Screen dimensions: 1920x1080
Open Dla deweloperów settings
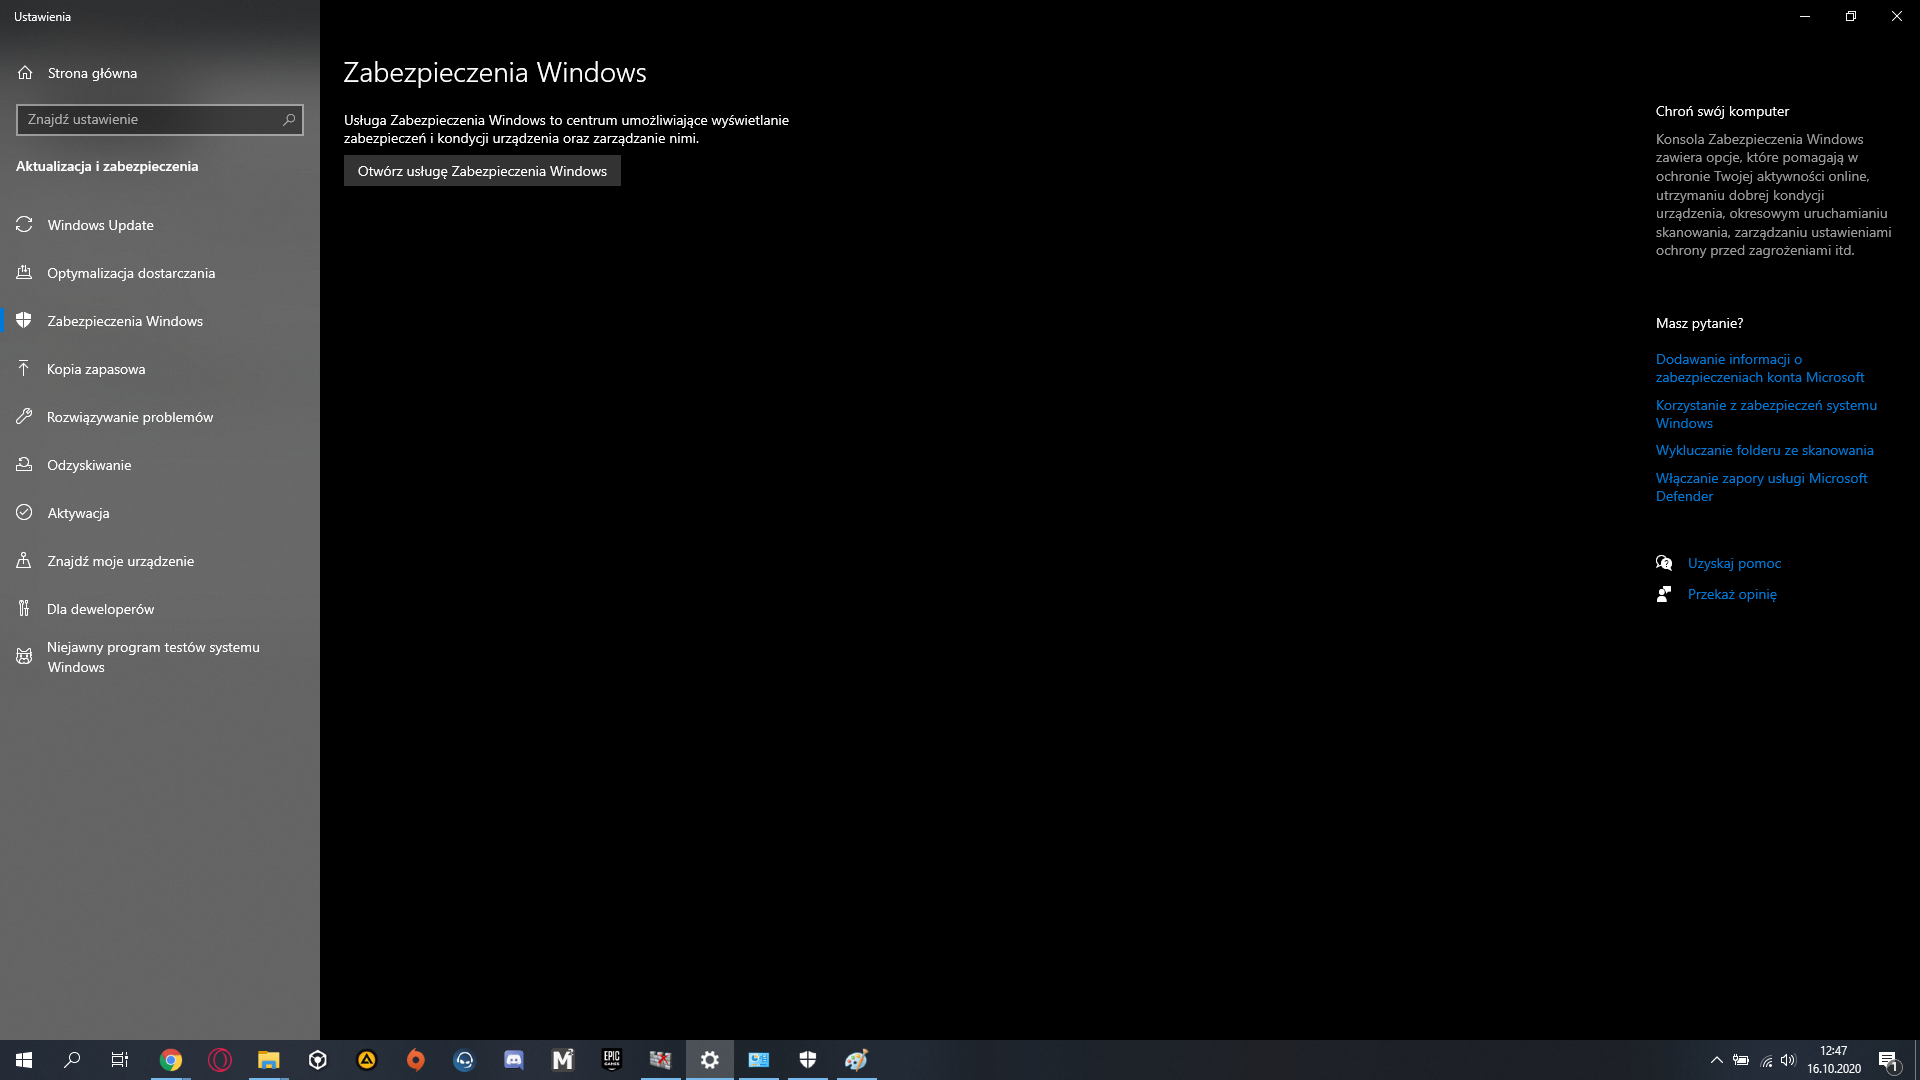pos(160,609)
